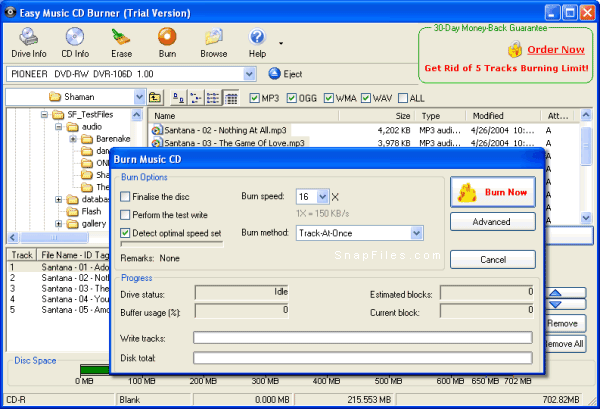
Task: Expand the Barenake folder node
Action: pyautogui.click(x=73, y=139)
